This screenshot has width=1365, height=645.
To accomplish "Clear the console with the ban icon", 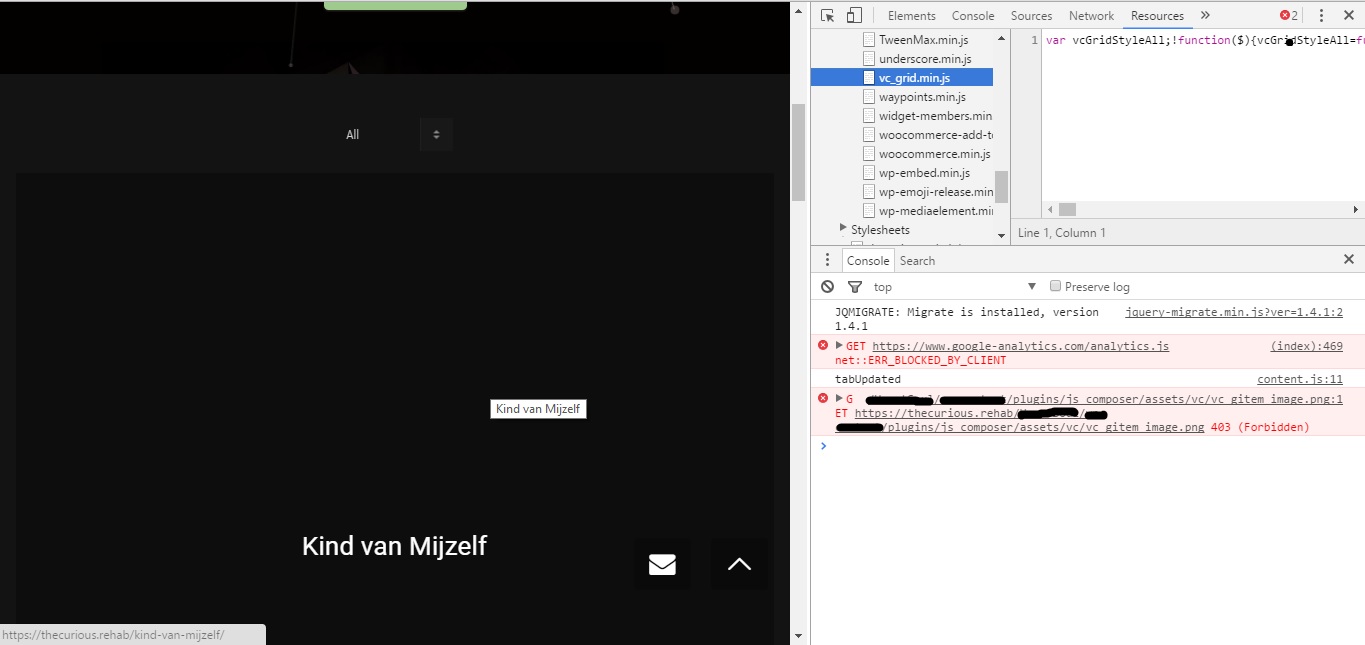I will [827, 287].
